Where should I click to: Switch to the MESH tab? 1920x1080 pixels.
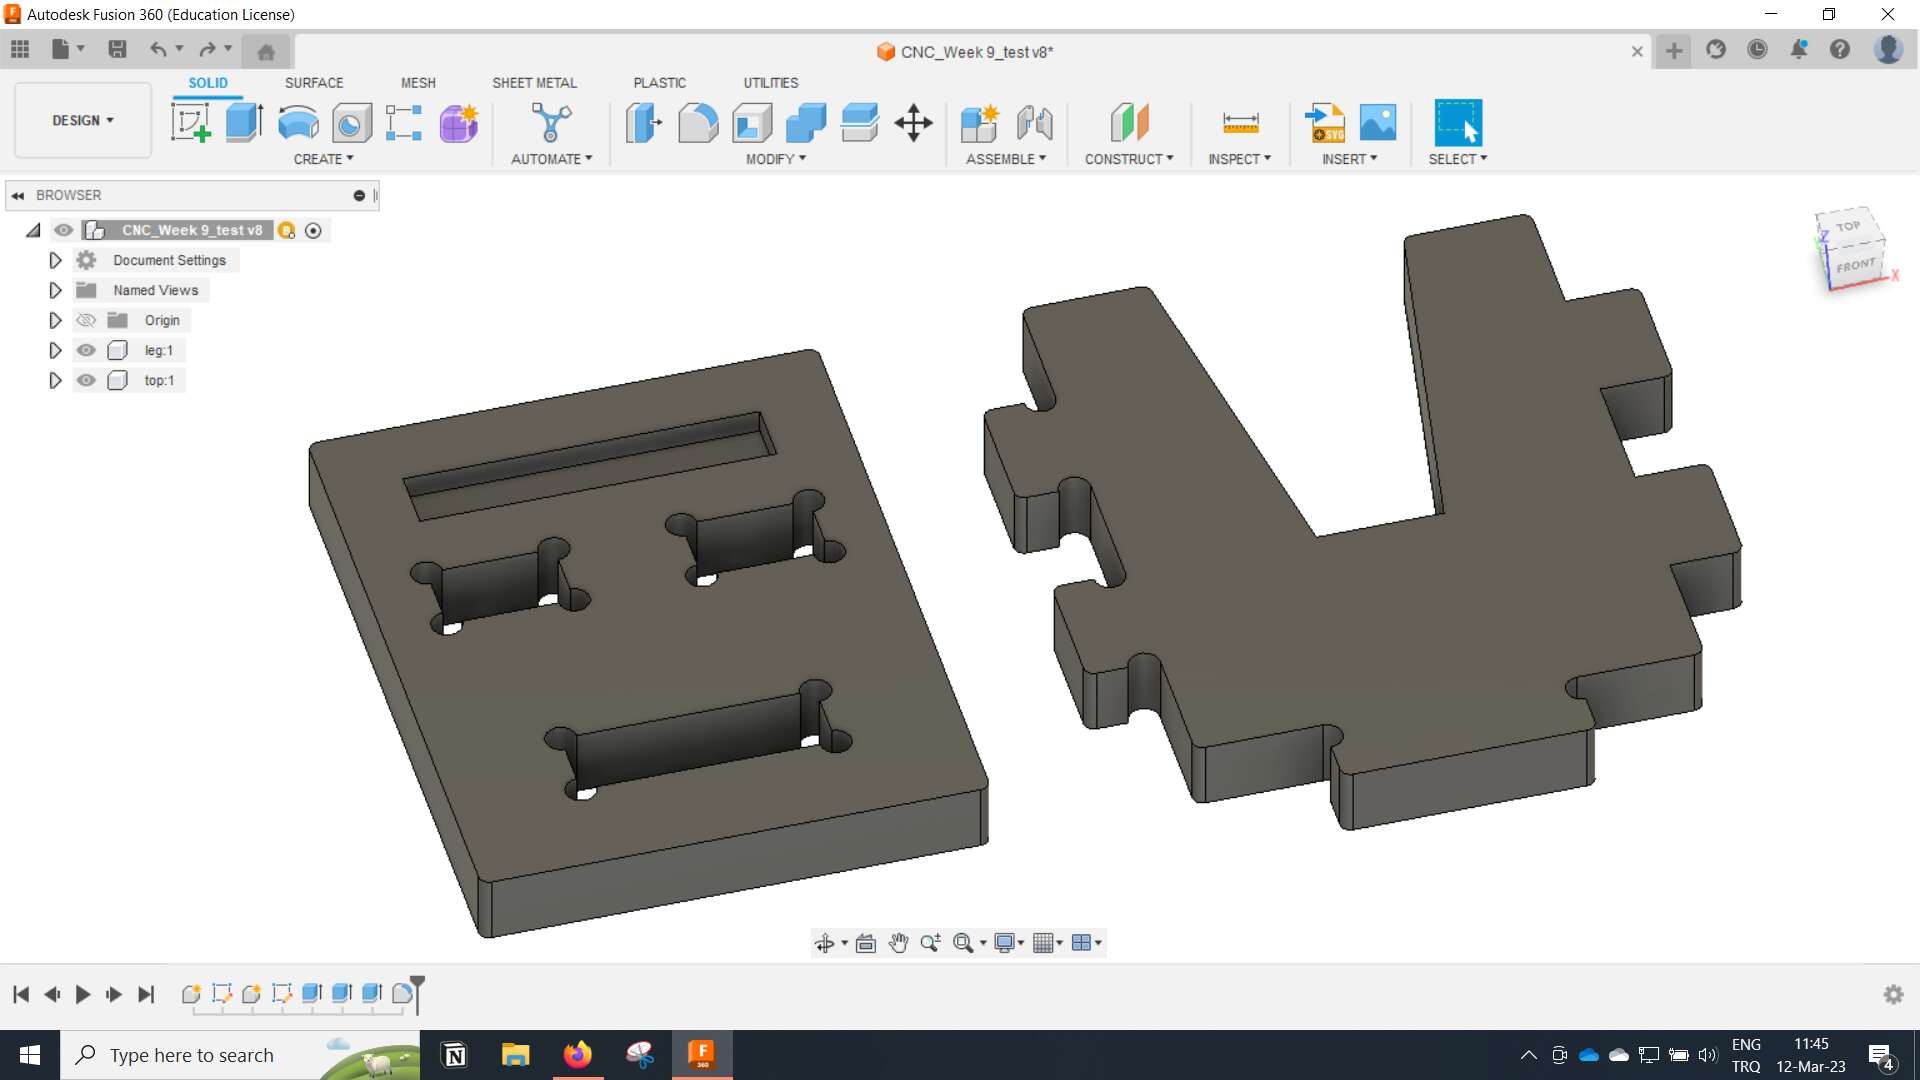point(418,83)
